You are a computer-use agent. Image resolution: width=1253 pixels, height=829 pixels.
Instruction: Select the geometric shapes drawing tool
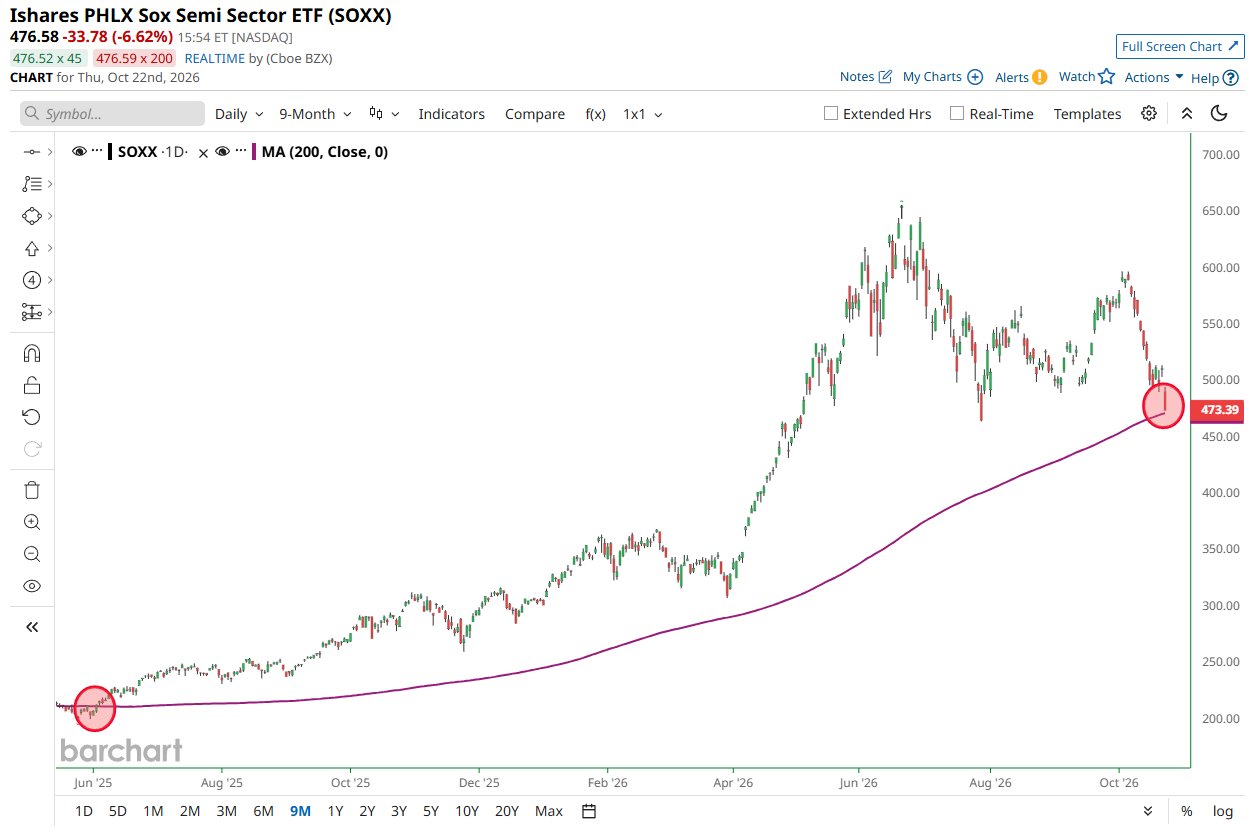point(31,216)
